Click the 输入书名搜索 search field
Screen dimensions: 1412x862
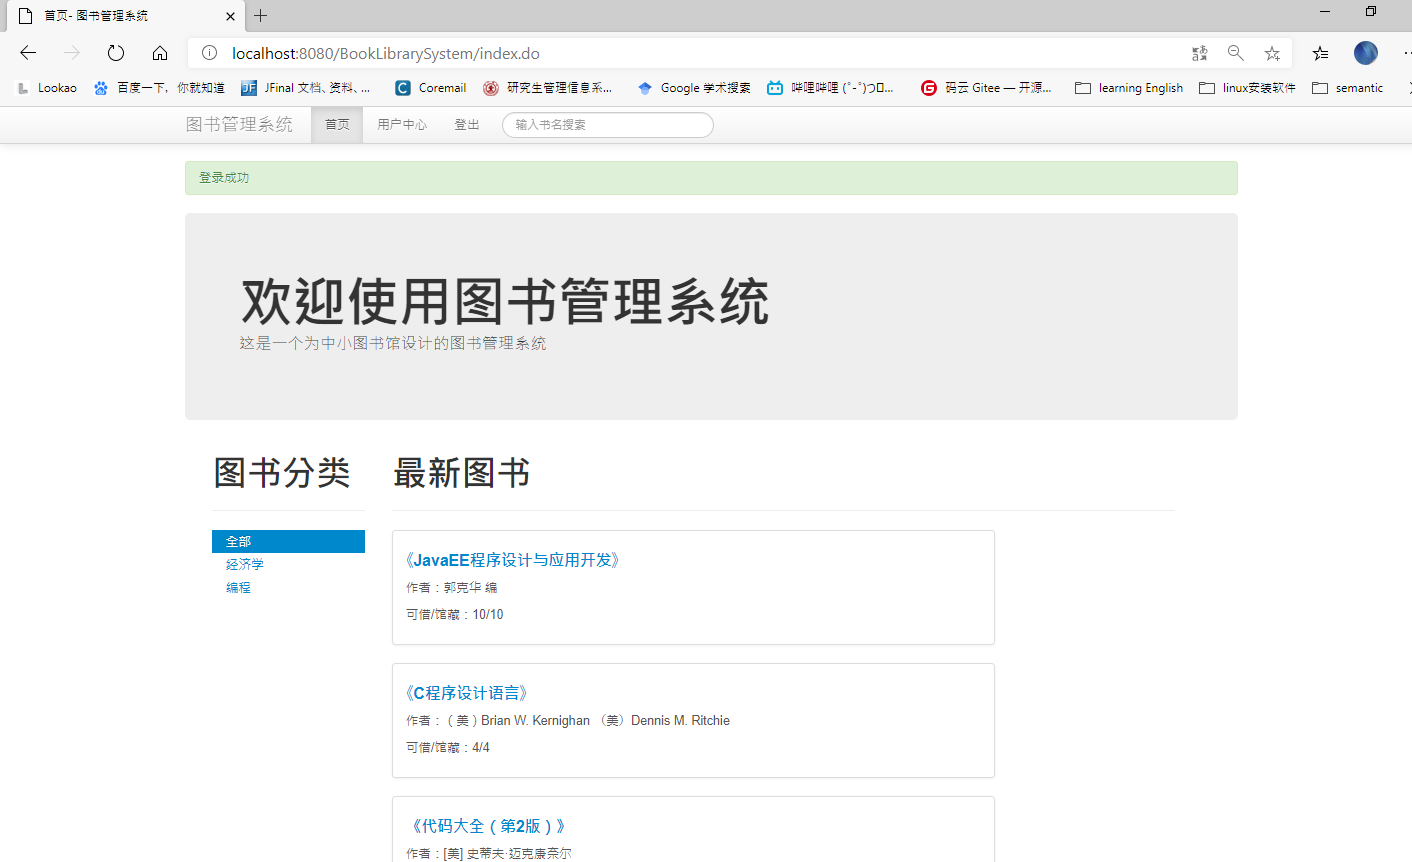click(608, 125)
